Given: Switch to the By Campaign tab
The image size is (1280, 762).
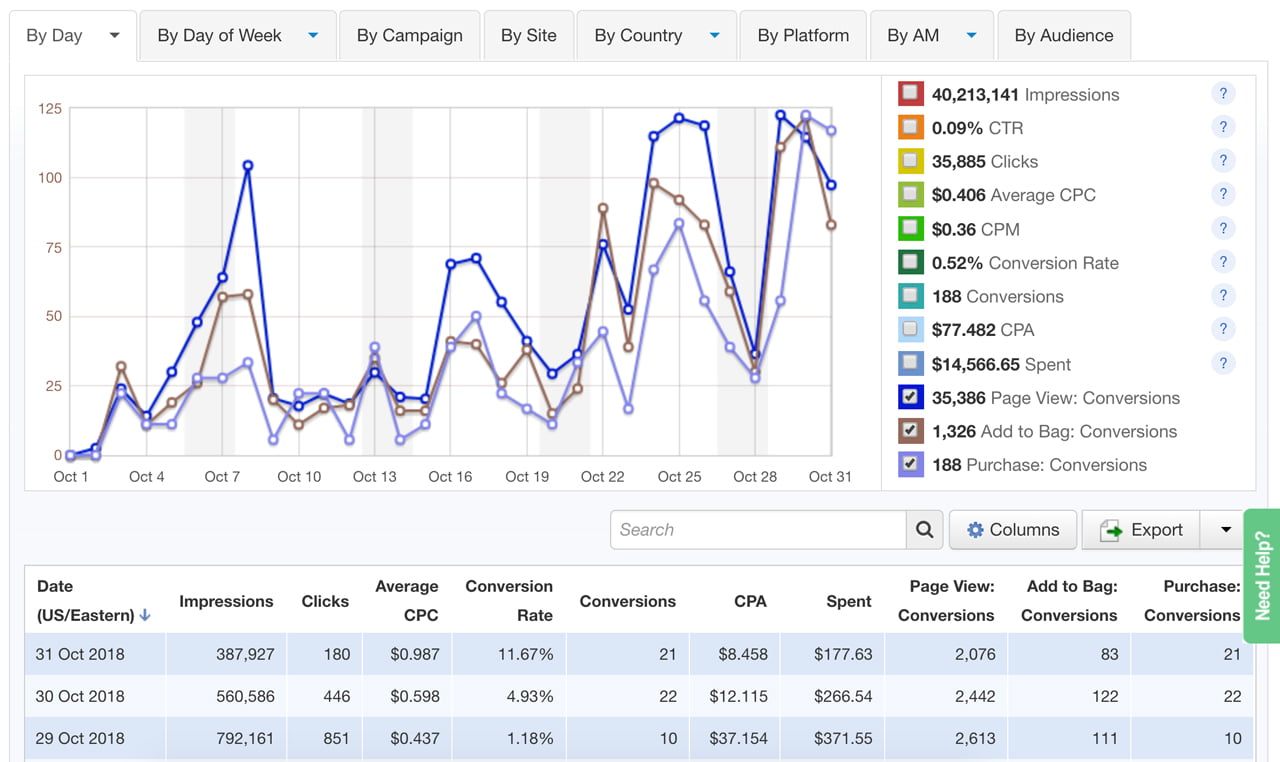Looking at the screenshot, I should tap(409, 36).
